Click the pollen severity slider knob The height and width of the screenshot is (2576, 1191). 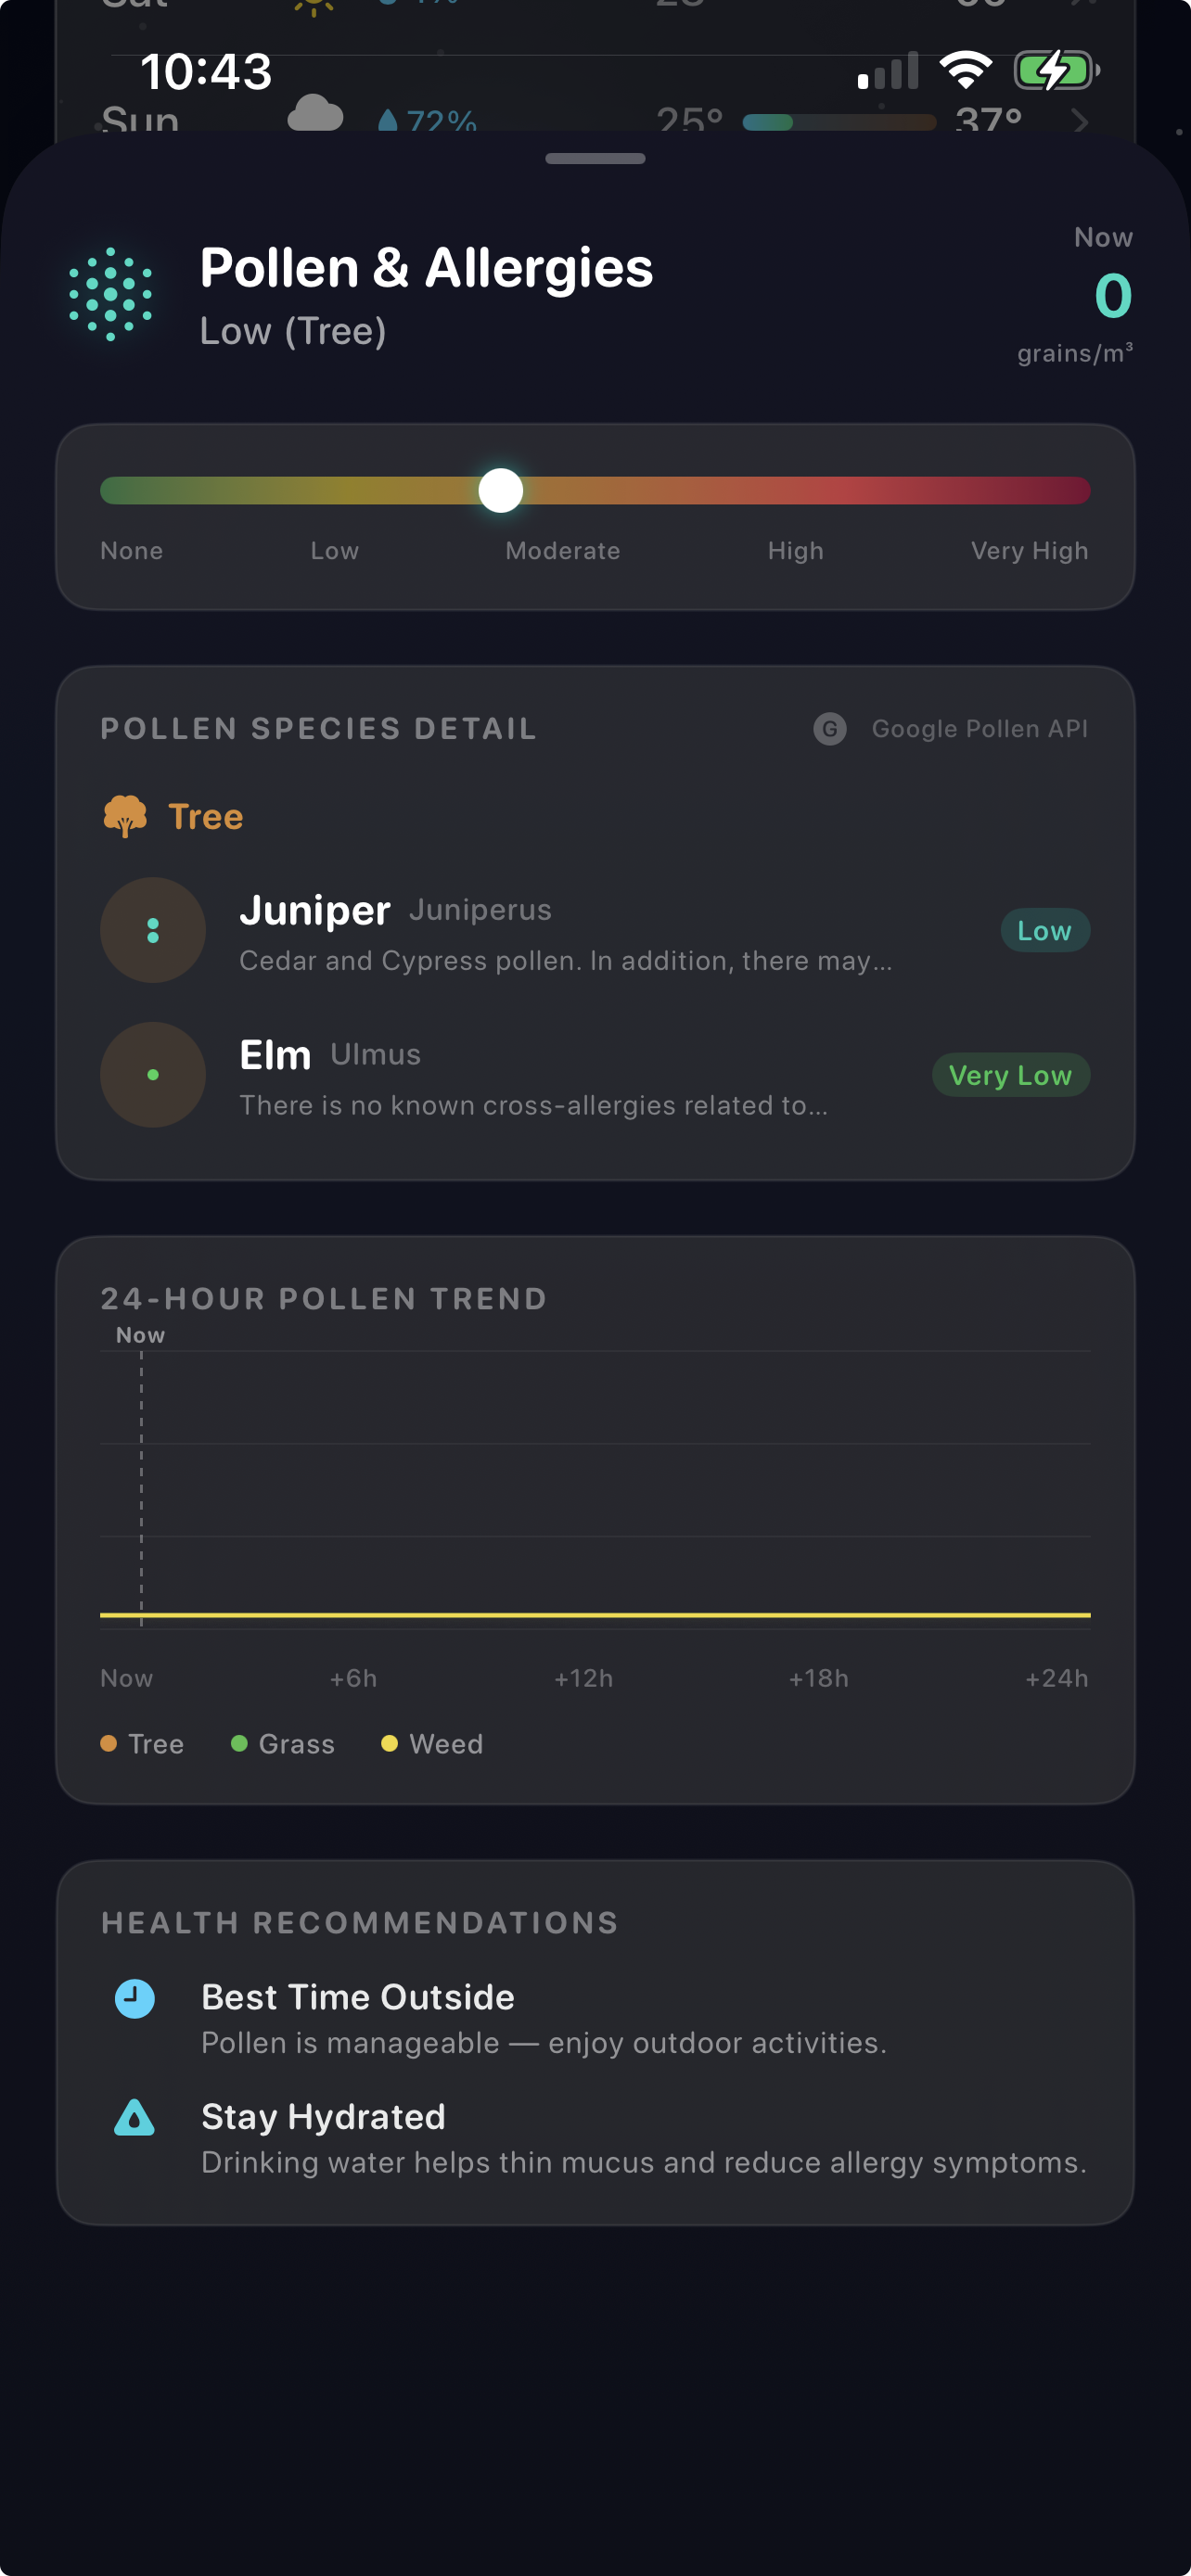(501, 491)
